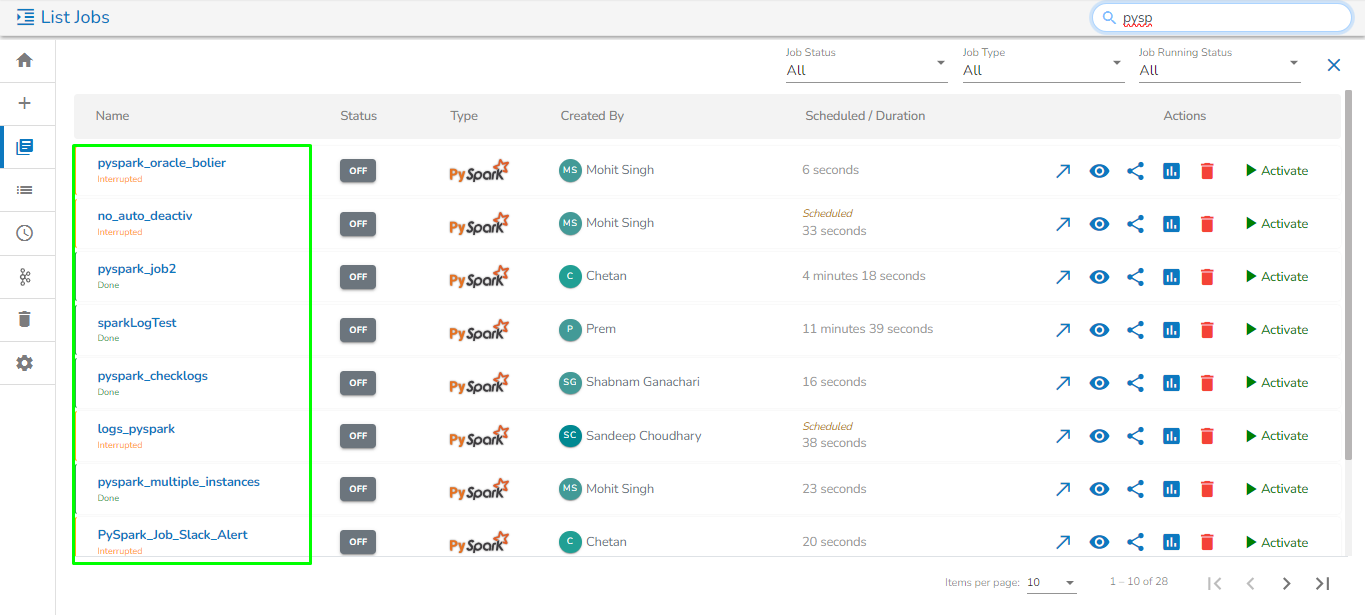Screen dimensions: 1365x615
Task: Push arrow icon for no_auto_deactiv job
Action: [1063, 224]
